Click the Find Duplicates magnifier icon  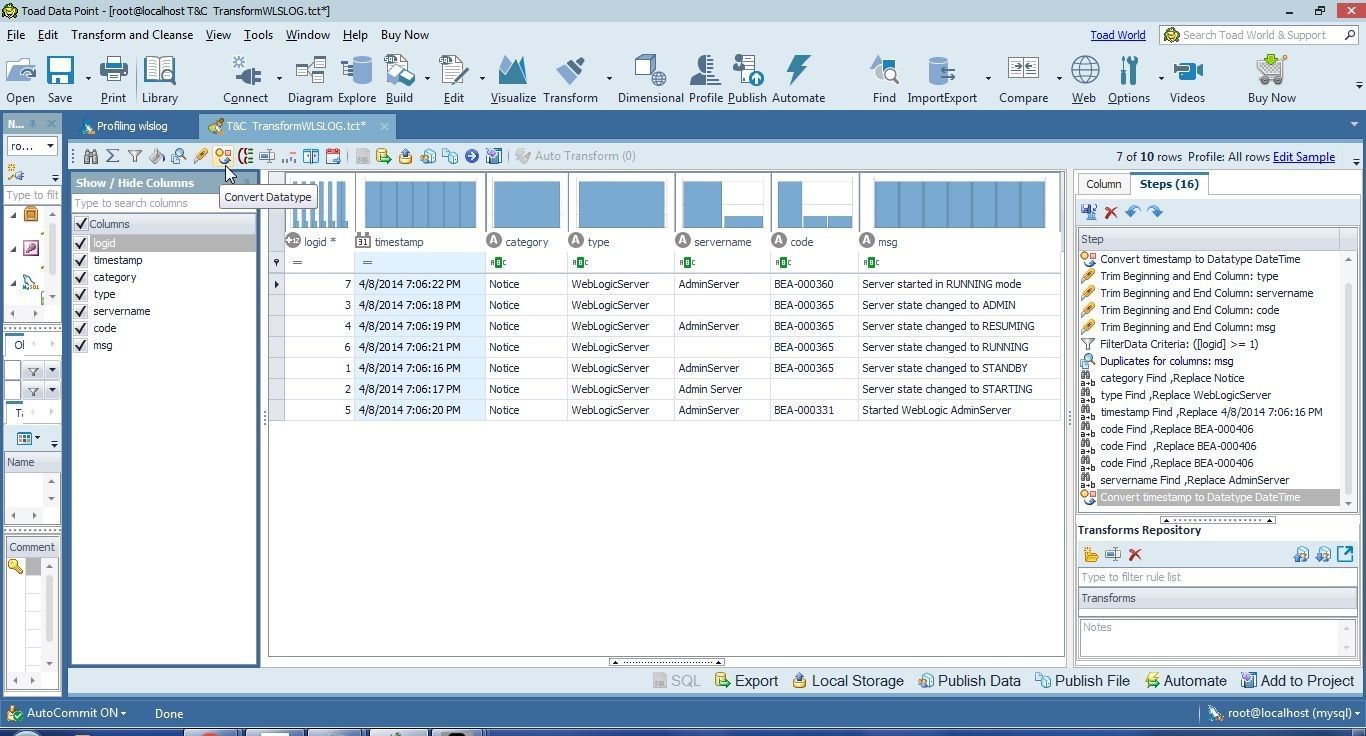click(x=179, y=156)
